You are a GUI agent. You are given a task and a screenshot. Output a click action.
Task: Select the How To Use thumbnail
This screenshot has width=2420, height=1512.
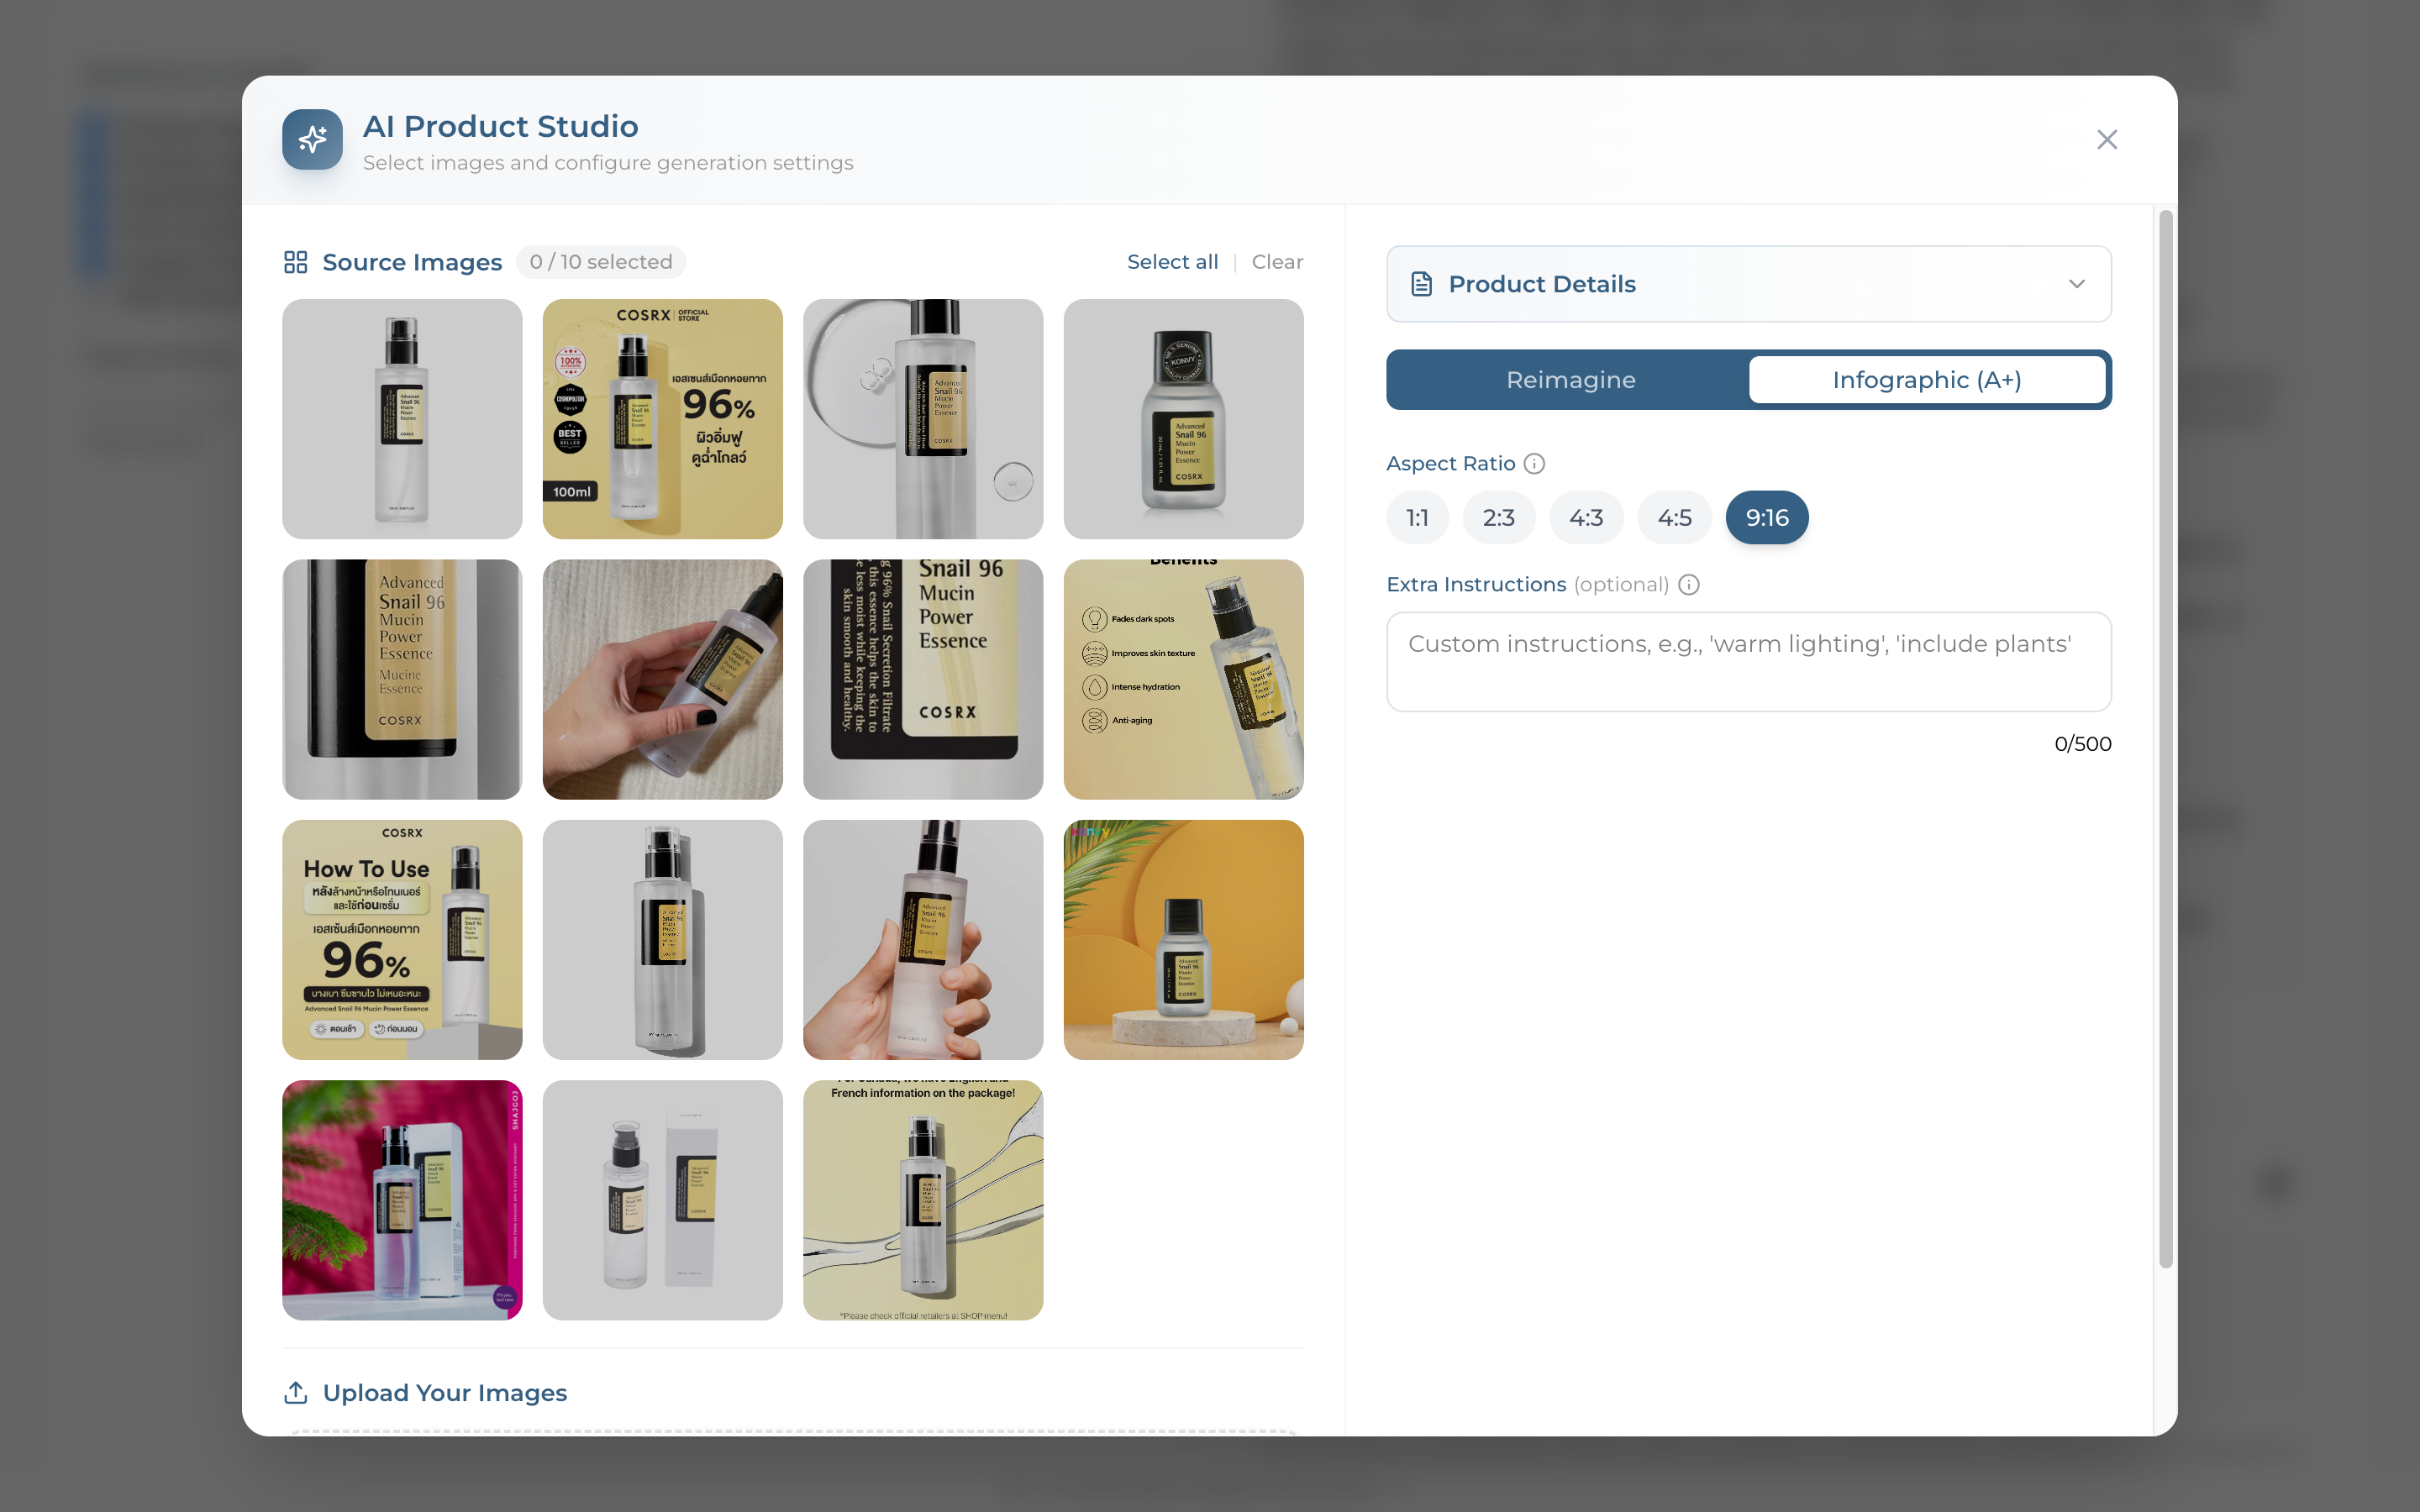click(x=402, y=940)
